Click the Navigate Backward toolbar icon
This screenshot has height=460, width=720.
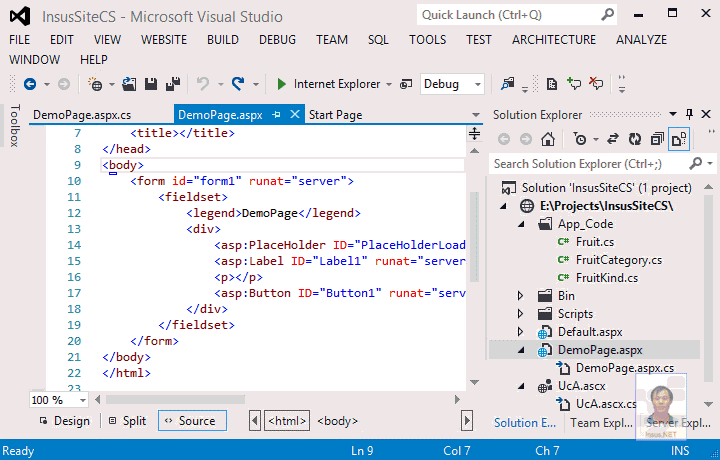click(x=30, y=84)
